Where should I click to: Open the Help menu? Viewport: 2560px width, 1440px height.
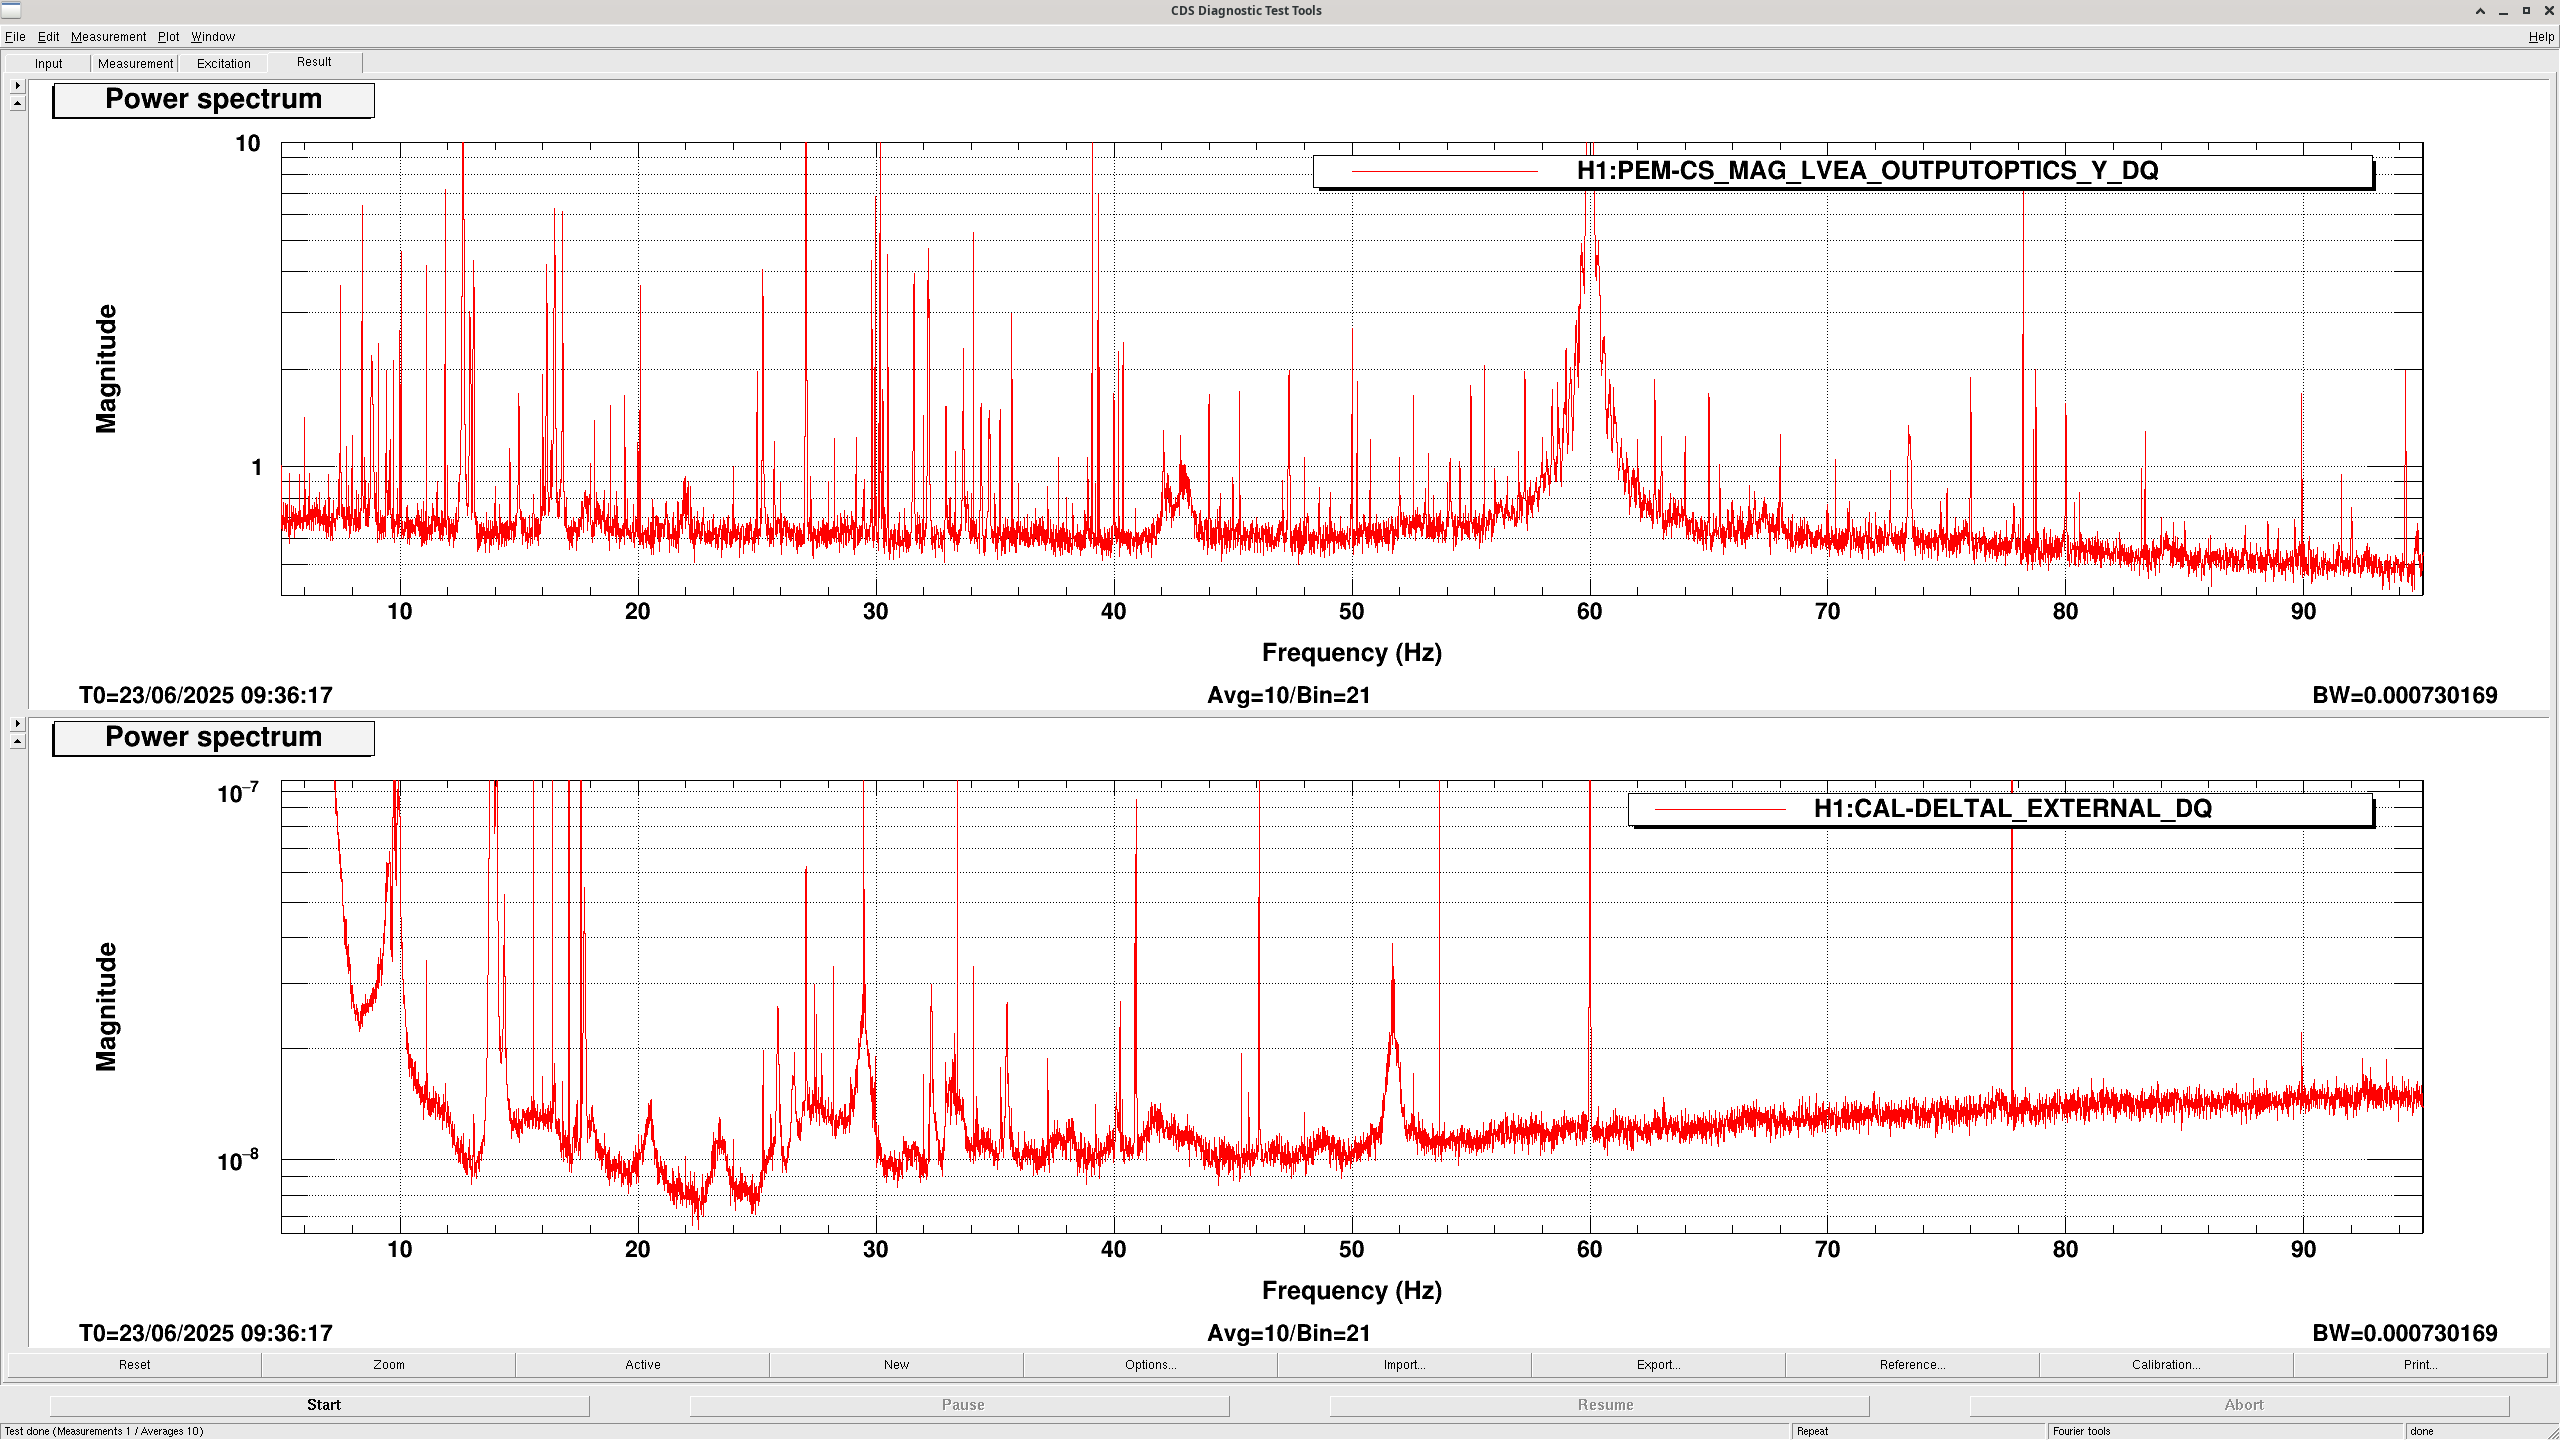(2541, 37)
